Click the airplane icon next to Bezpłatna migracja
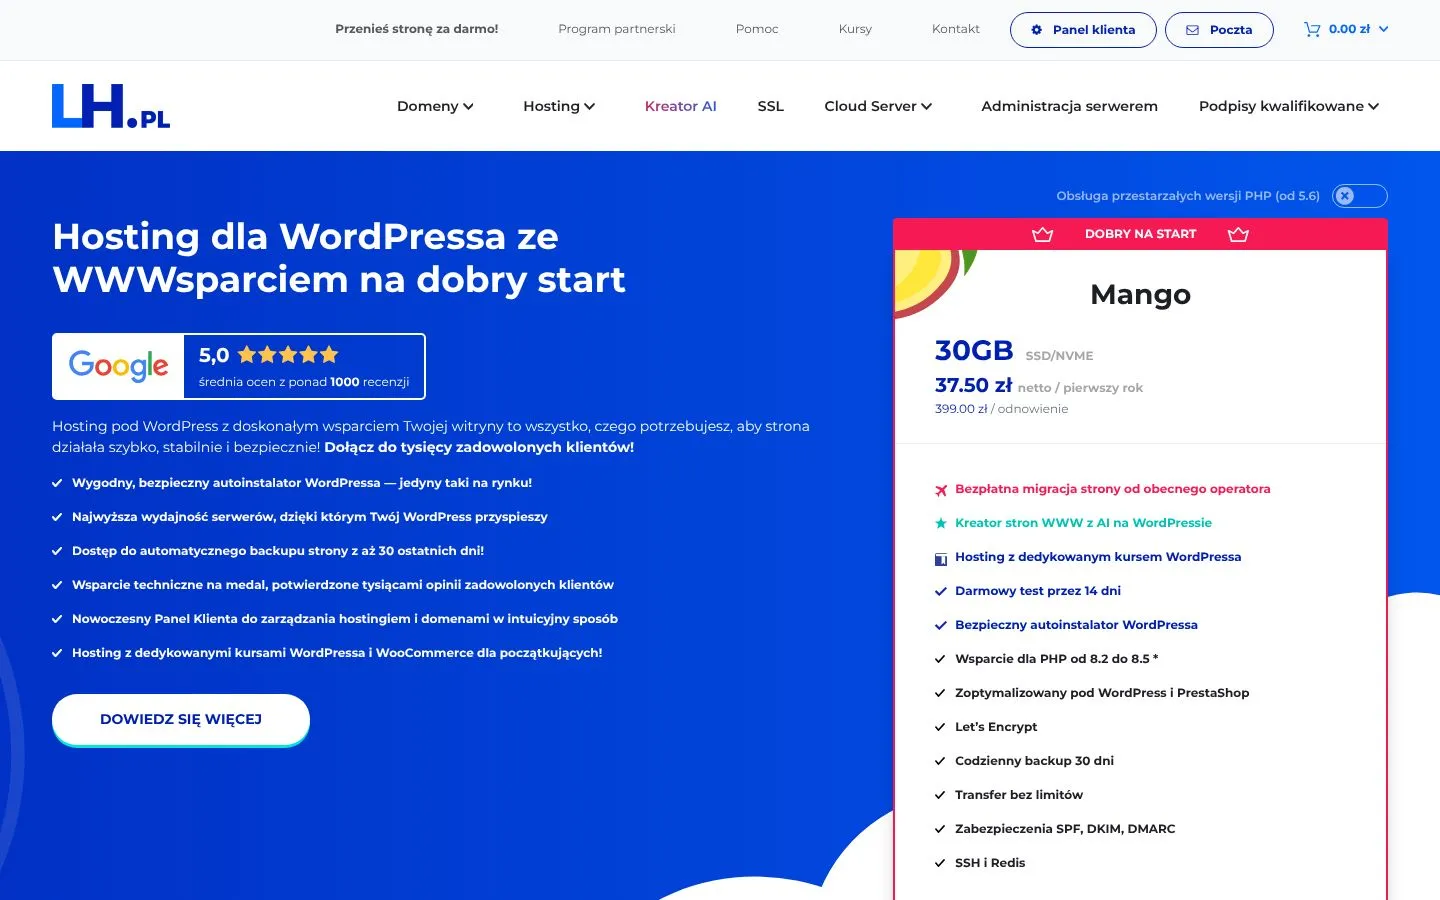 [x=940, y=490]
